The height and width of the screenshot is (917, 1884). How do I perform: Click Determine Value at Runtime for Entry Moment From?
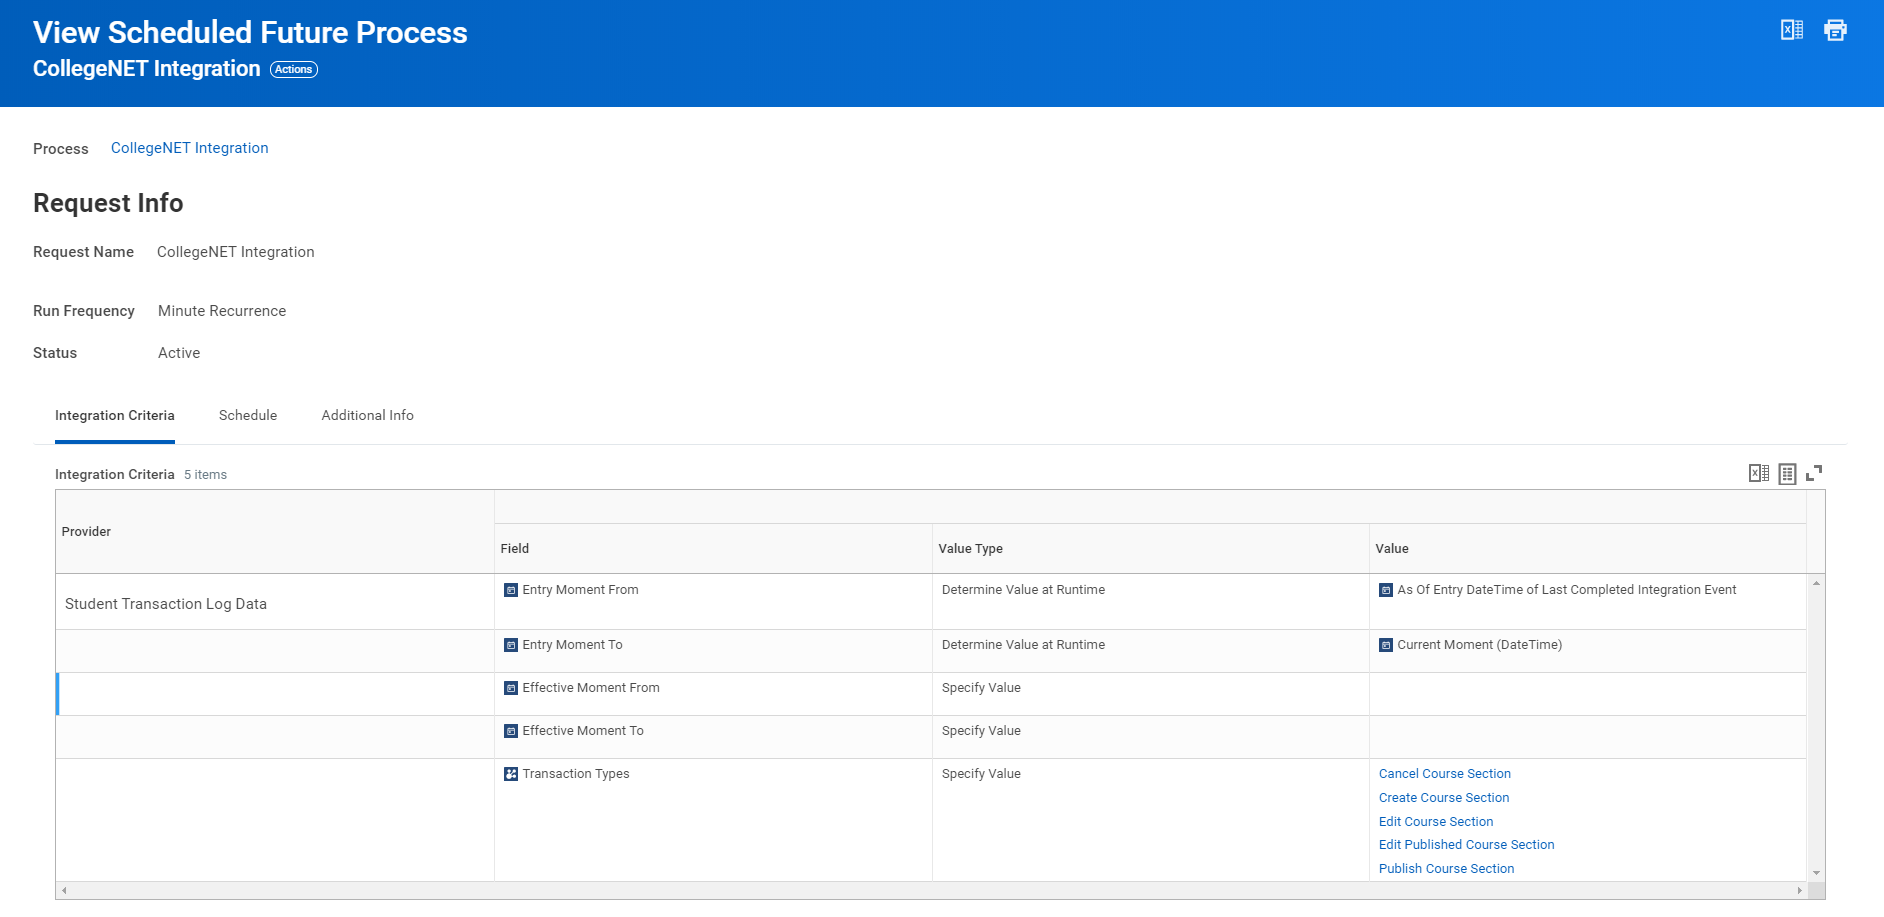[1023, 590]
